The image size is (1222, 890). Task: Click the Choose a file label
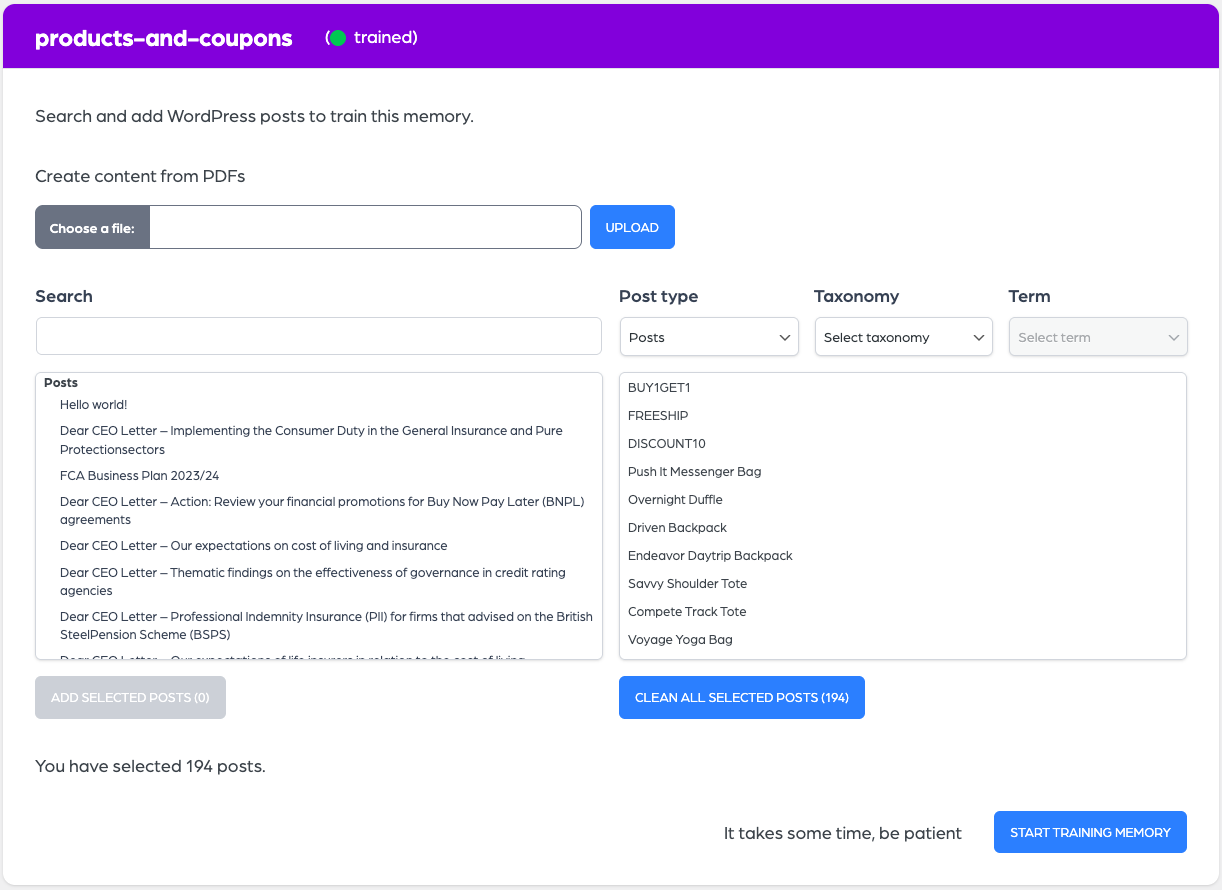point(92,228)
